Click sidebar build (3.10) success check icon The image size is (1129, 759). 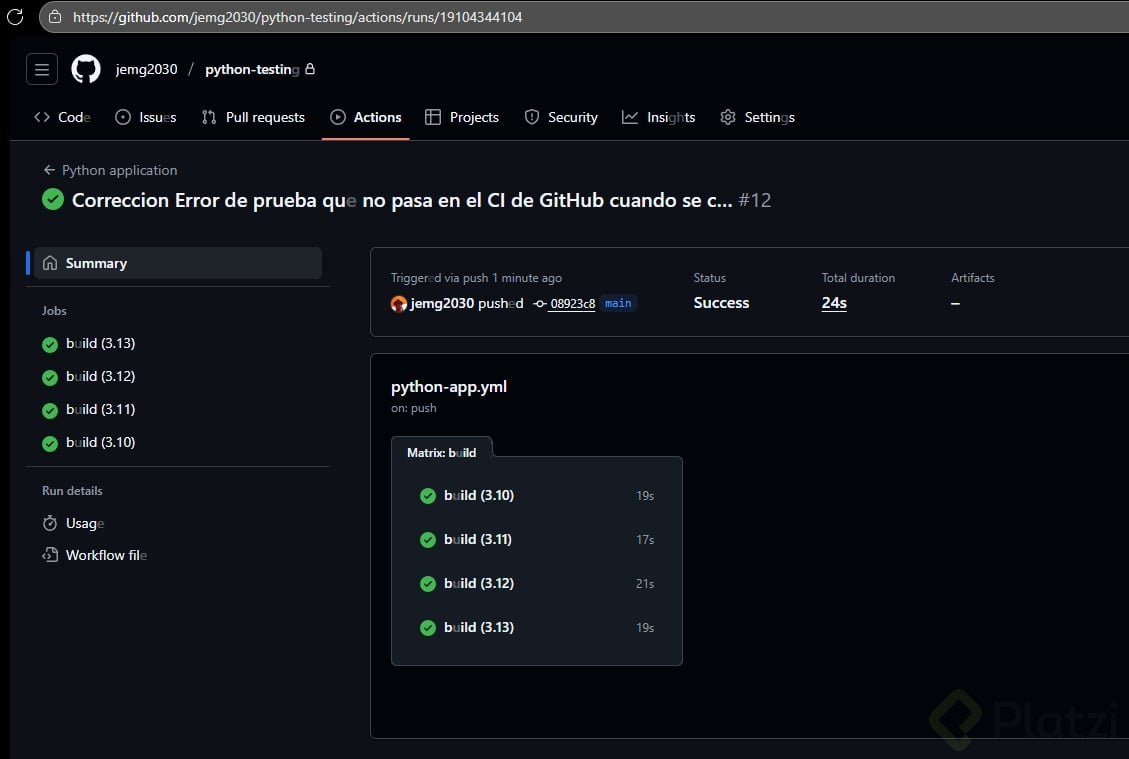[x=50, y=444]
